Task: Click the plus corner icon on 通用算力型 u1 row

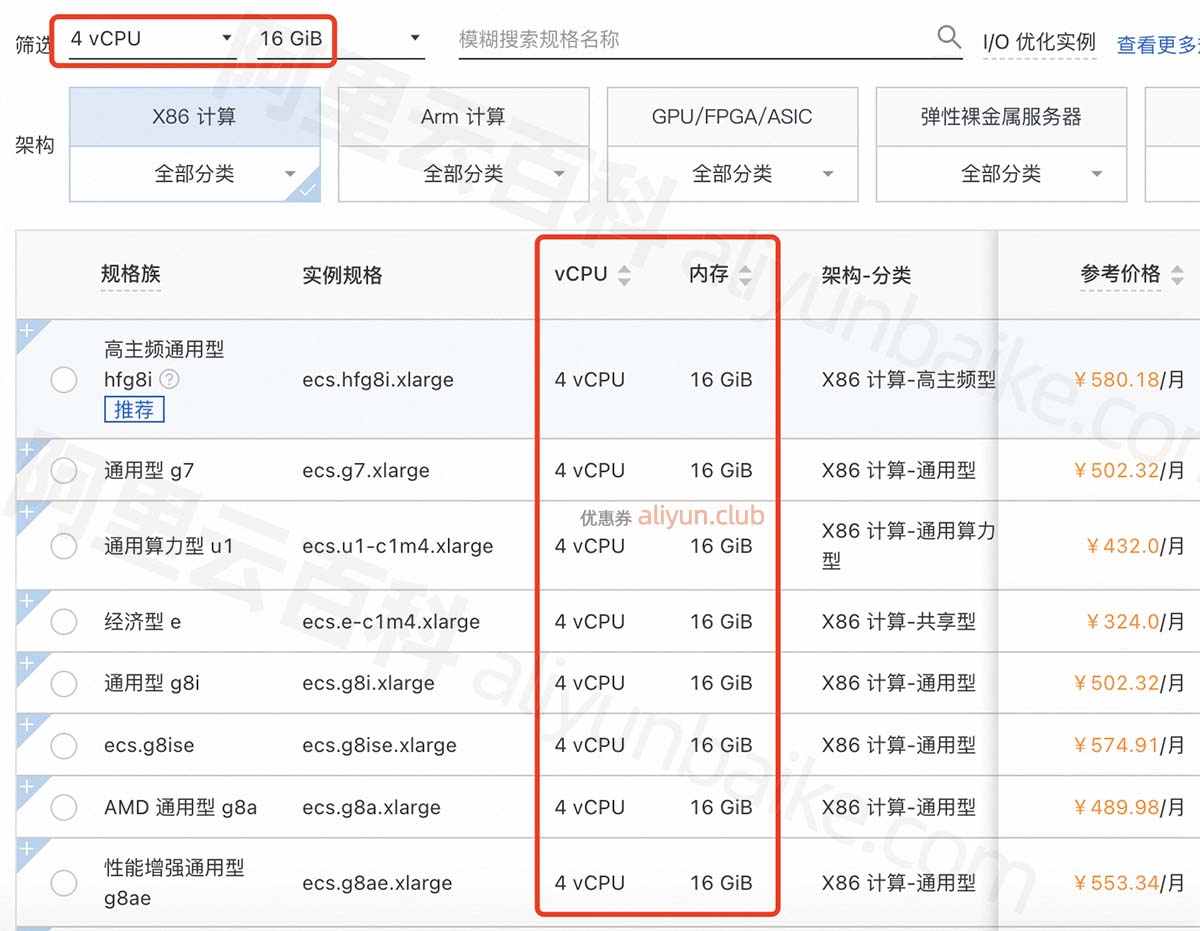Action: pyautogui.click(x=27, y=511)
